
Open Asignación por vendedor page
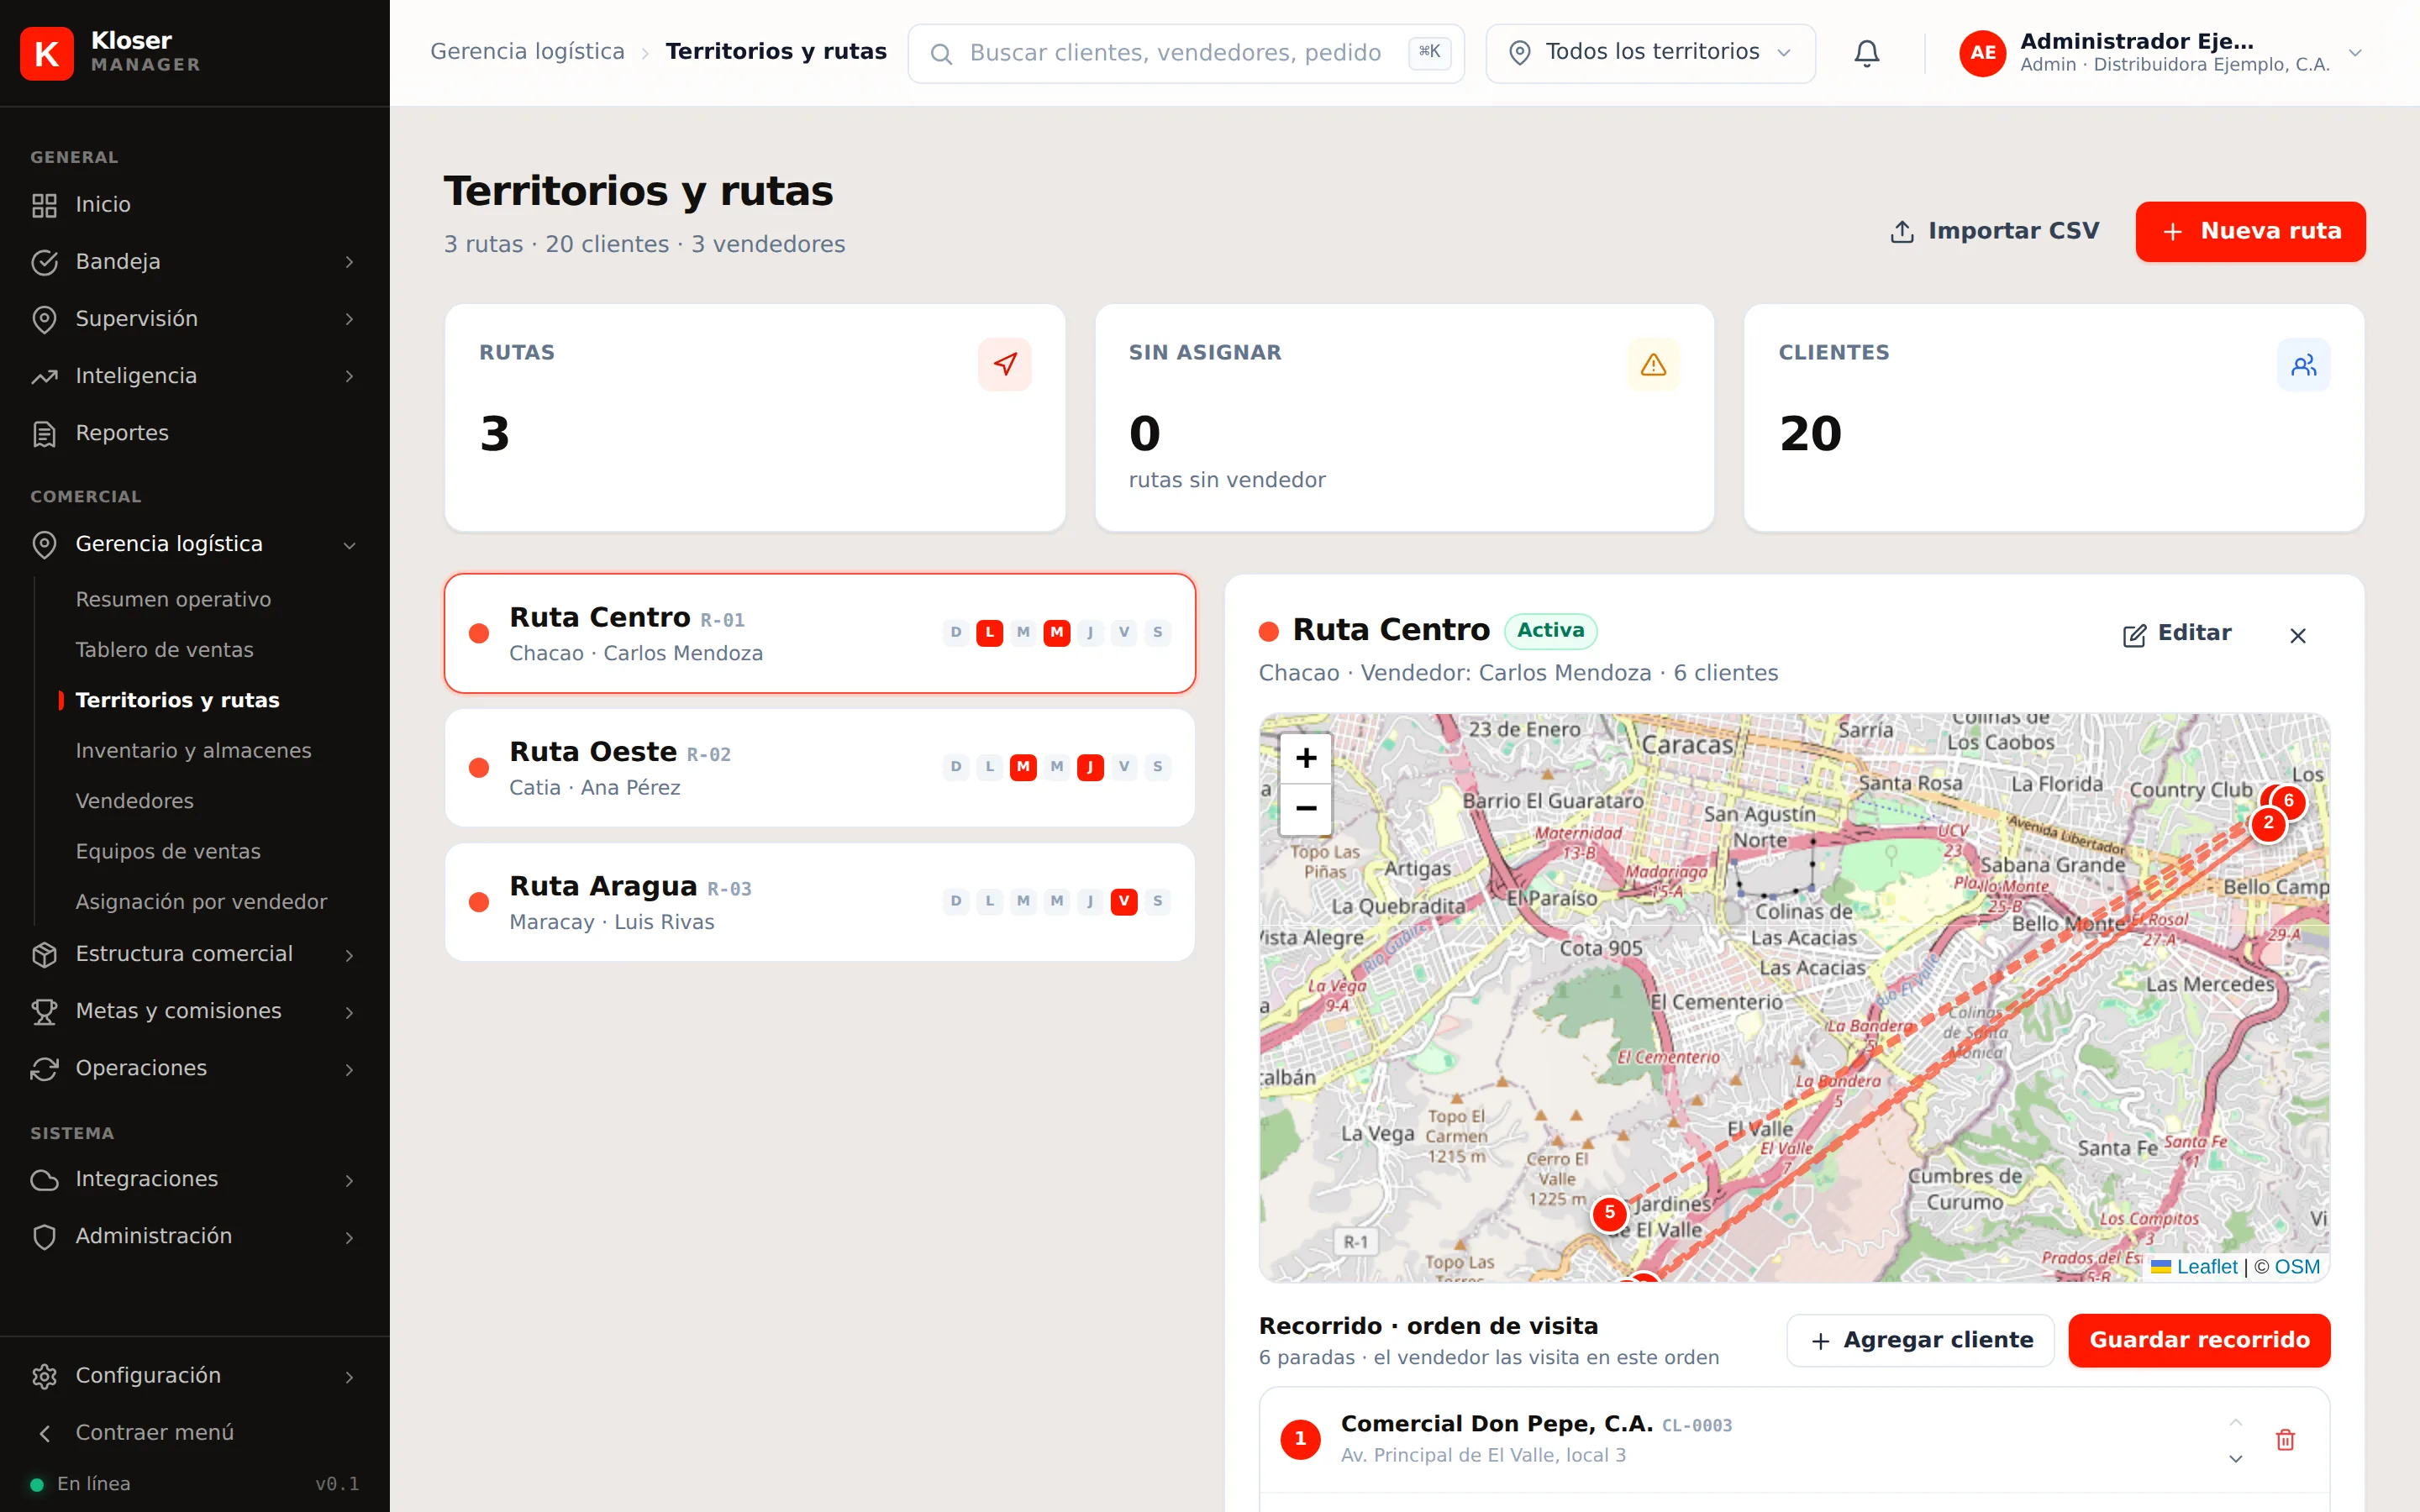coord(201,901)
